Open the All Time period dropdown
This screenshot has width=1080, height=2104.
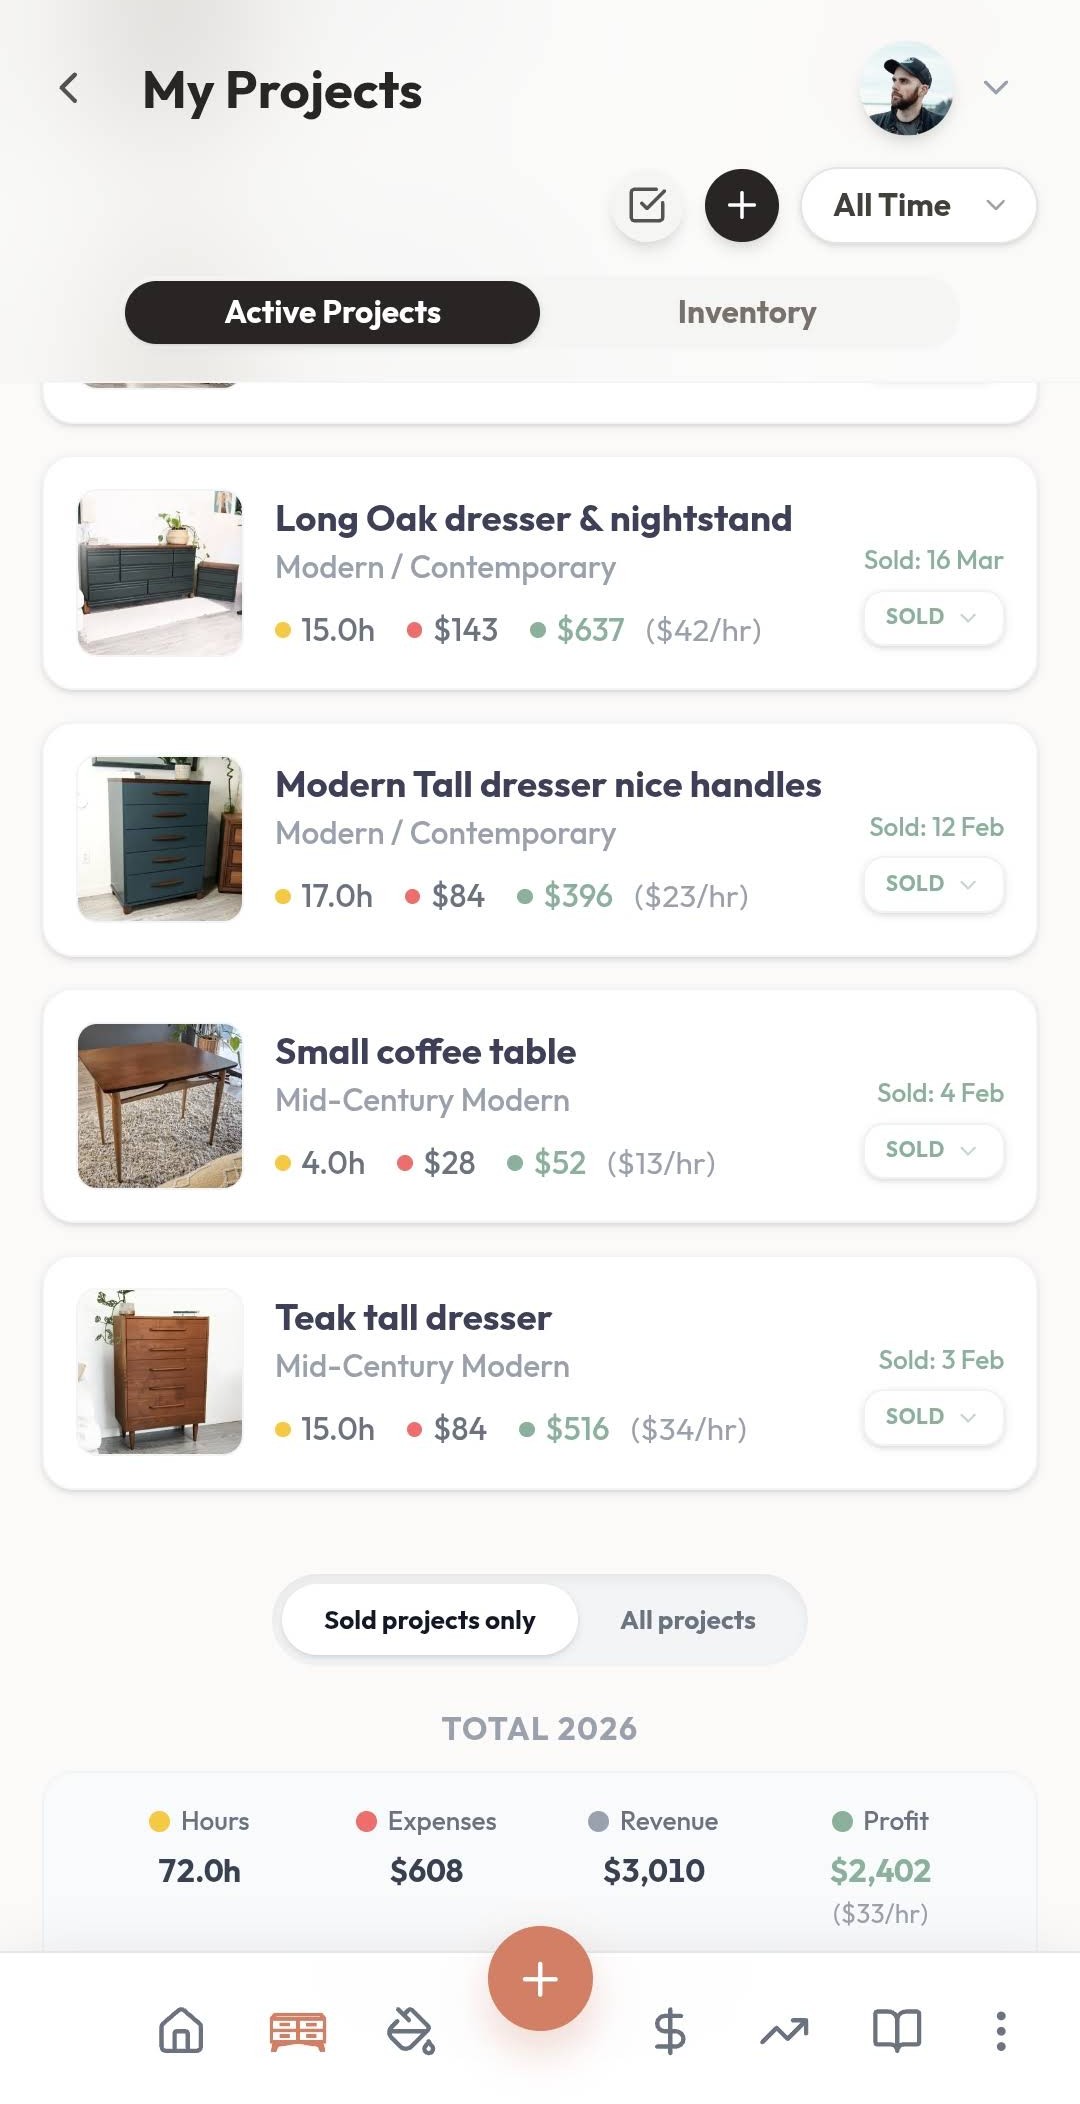919,205
